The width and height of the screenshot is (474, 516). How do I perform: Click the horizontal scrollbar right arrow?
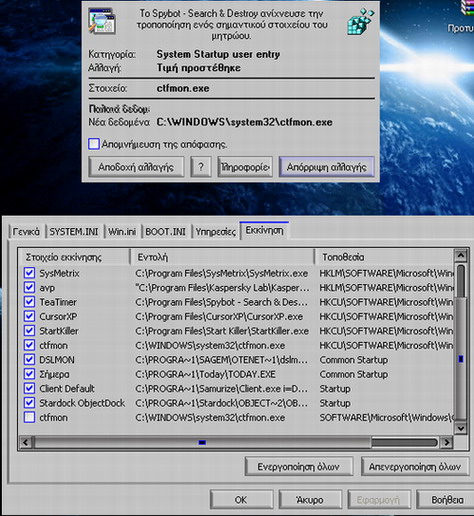(x=447, y=442)
